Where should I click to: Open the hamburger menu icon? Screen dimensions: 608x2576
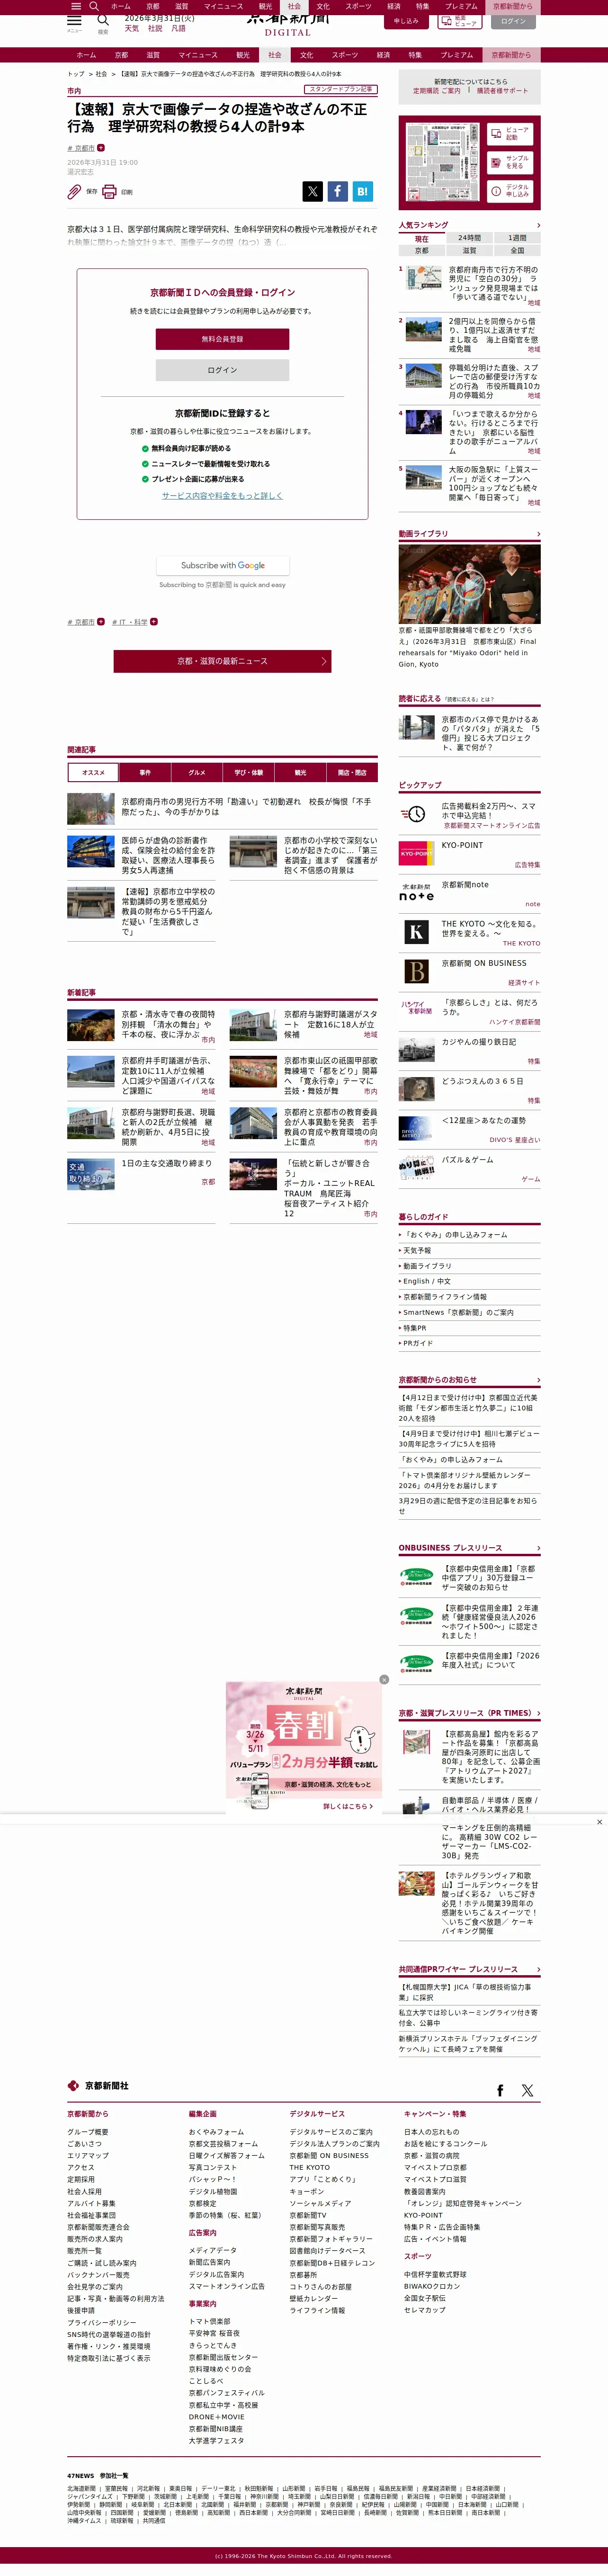74,19
